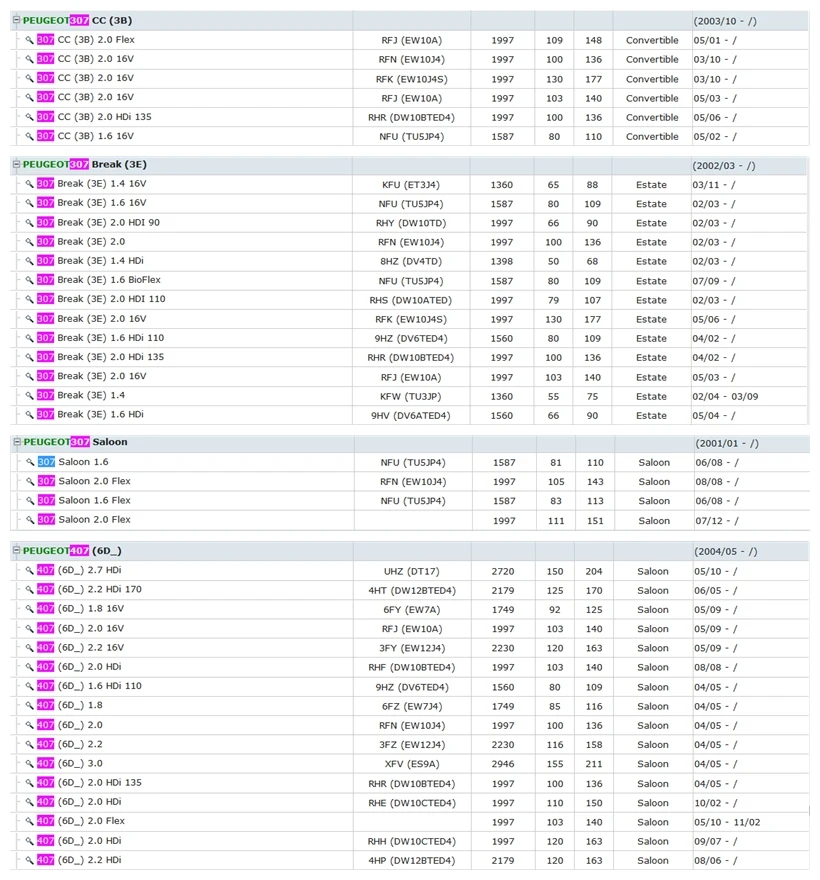Viewport: 820px width, 880px height.
Task: Click magnifier for 407 (6D_) 3.0
Action: pos(29,764)
